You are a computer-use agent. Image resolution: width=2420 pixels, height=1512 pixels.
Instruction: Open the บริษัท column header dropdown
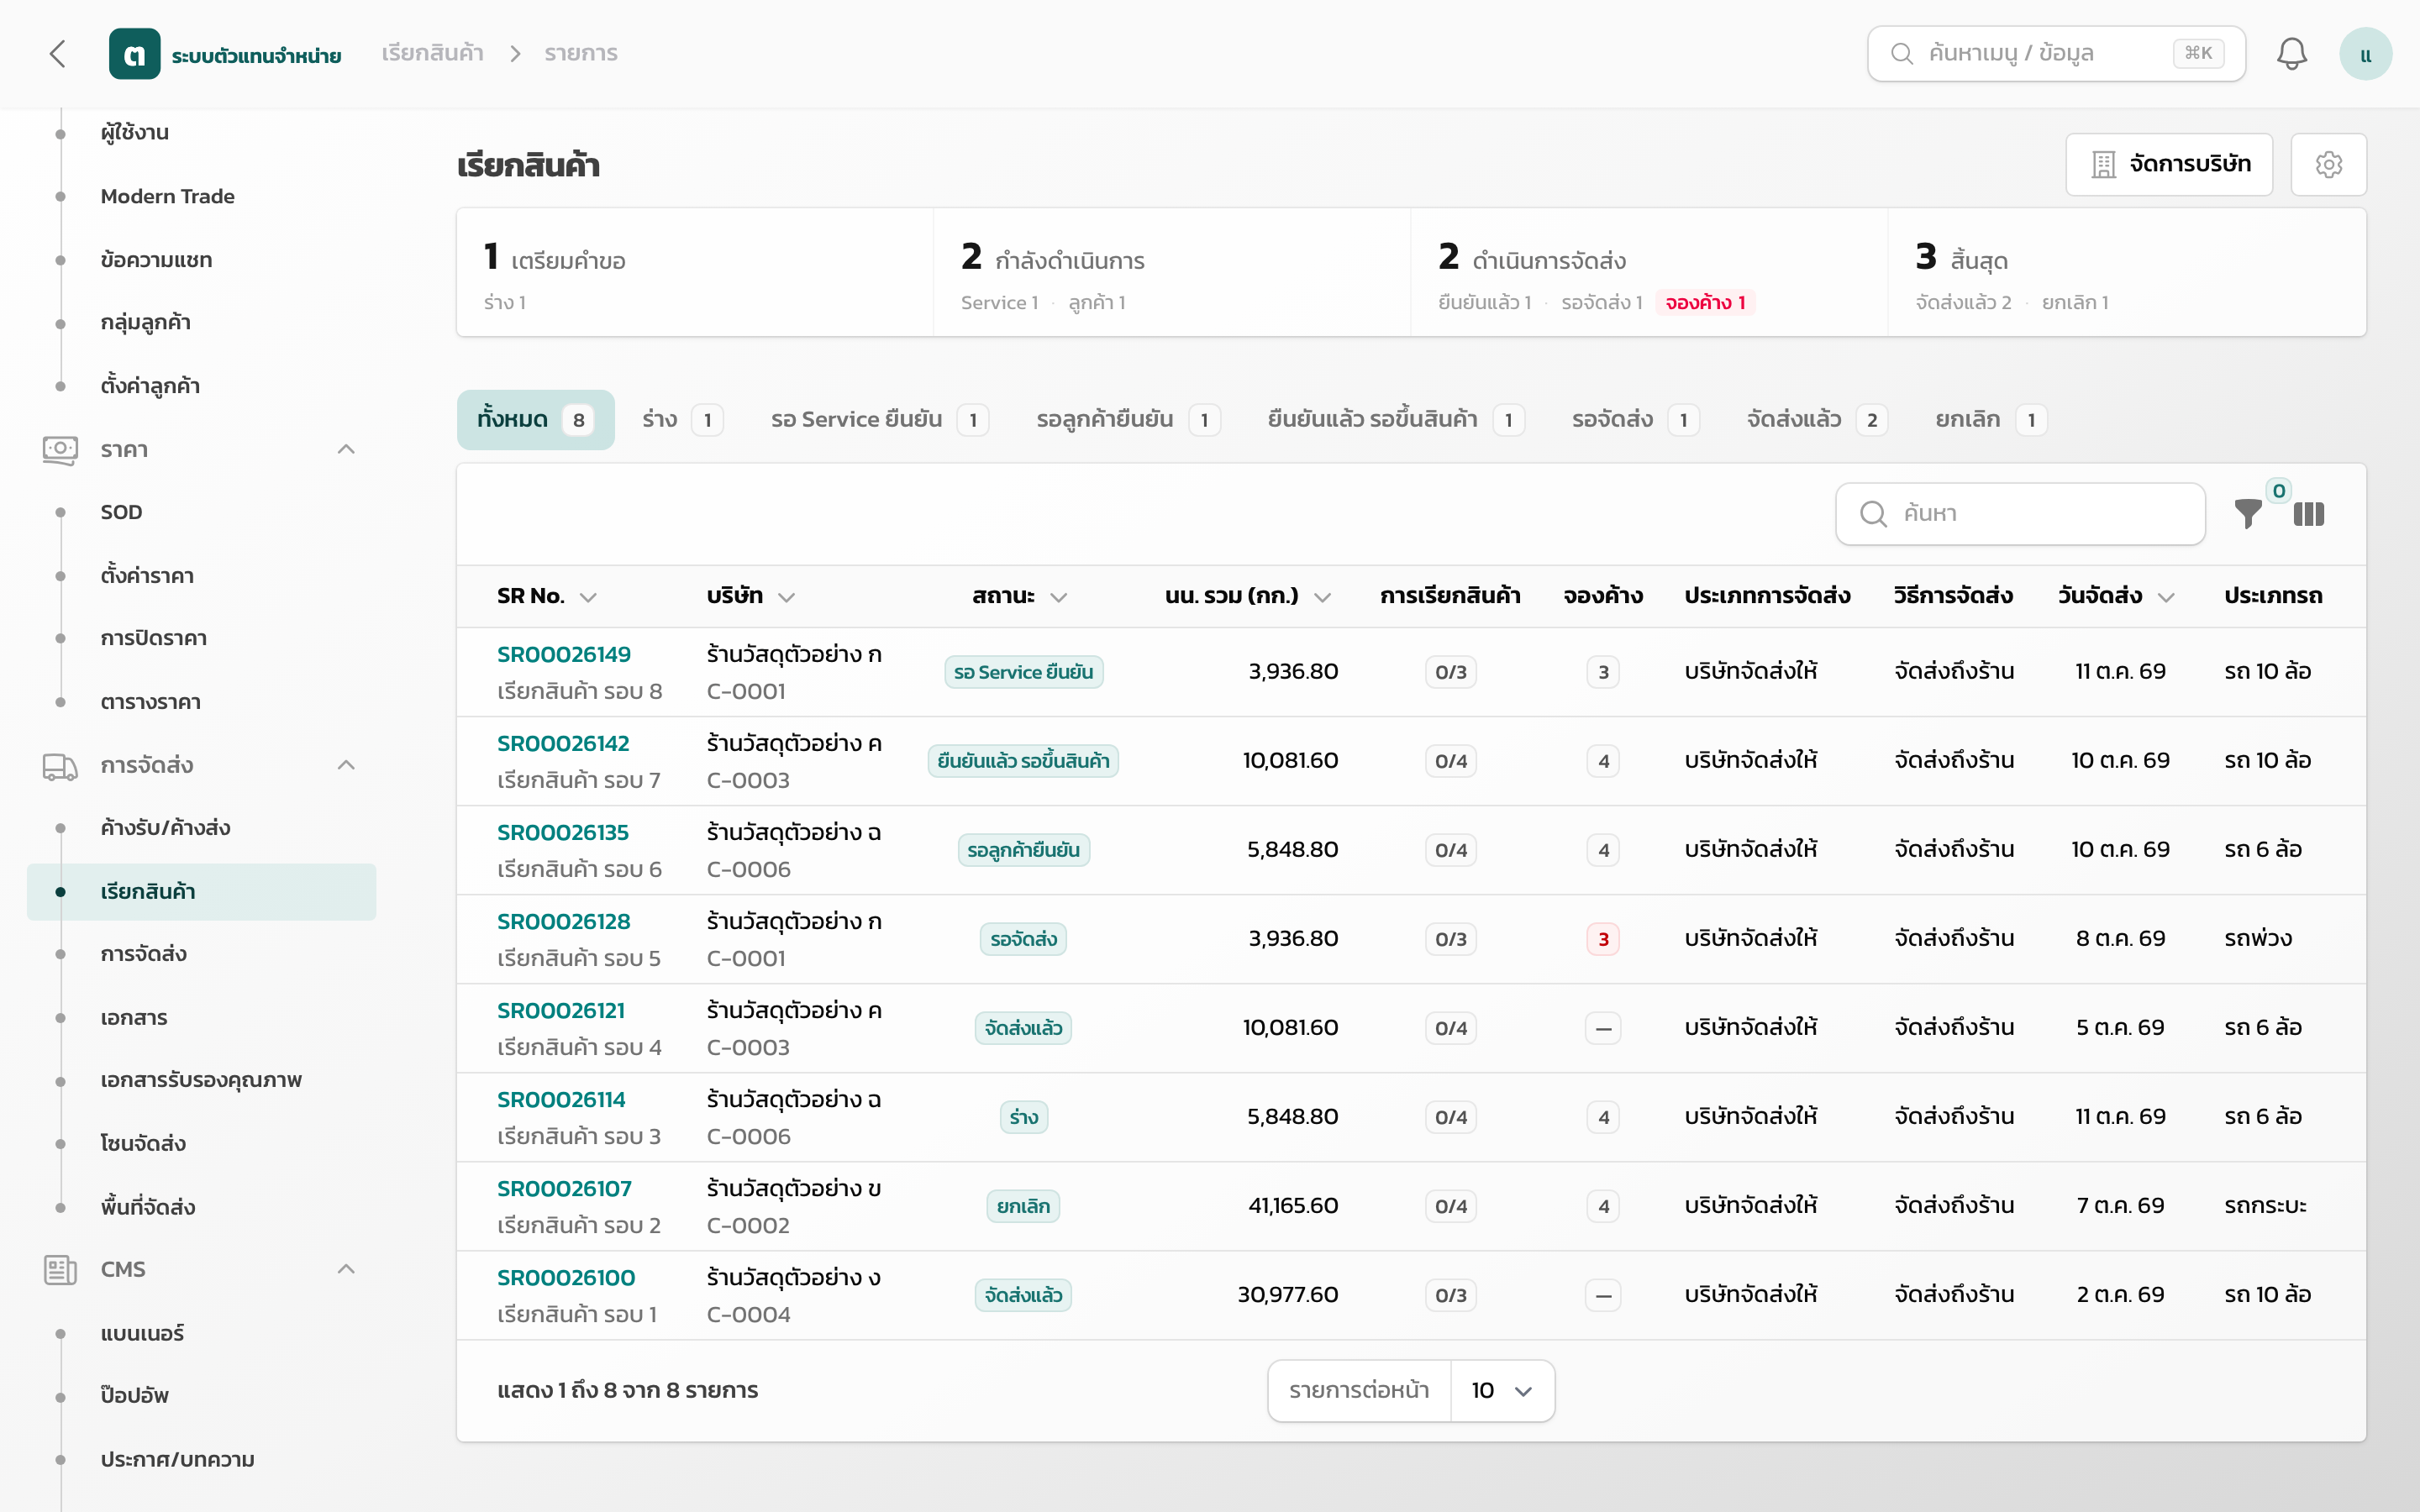coord(786,597)
